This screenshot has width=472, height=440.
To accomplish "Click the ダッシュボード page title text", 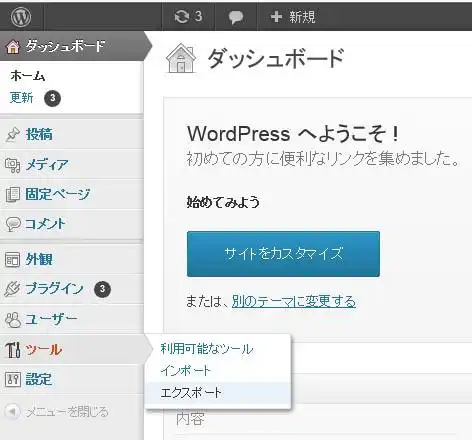I will 276,58.
